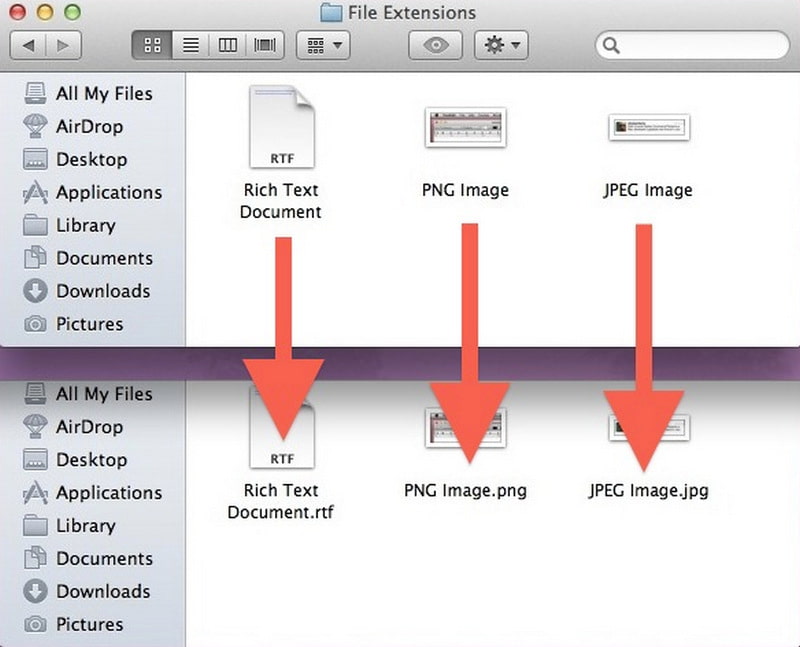Select Downloads in the lower sidebar
The image size is (800, 647).
tap(87, 591)
